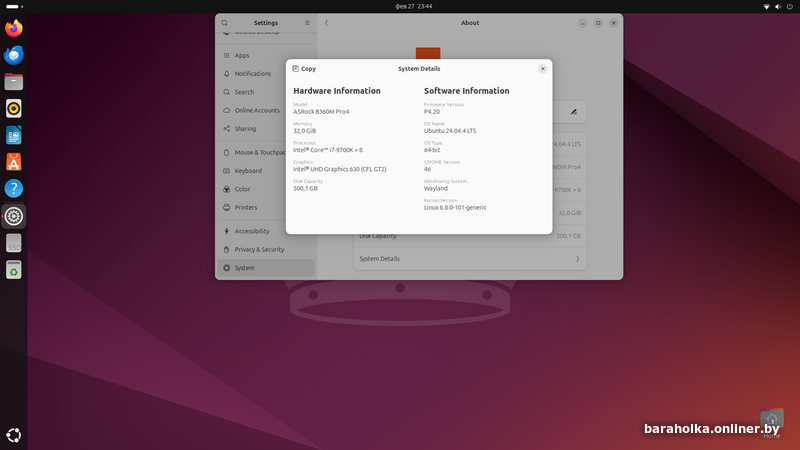This screenshot has width=800, height=450.
Task: Expand System Details row chevron
Action: 578,259
